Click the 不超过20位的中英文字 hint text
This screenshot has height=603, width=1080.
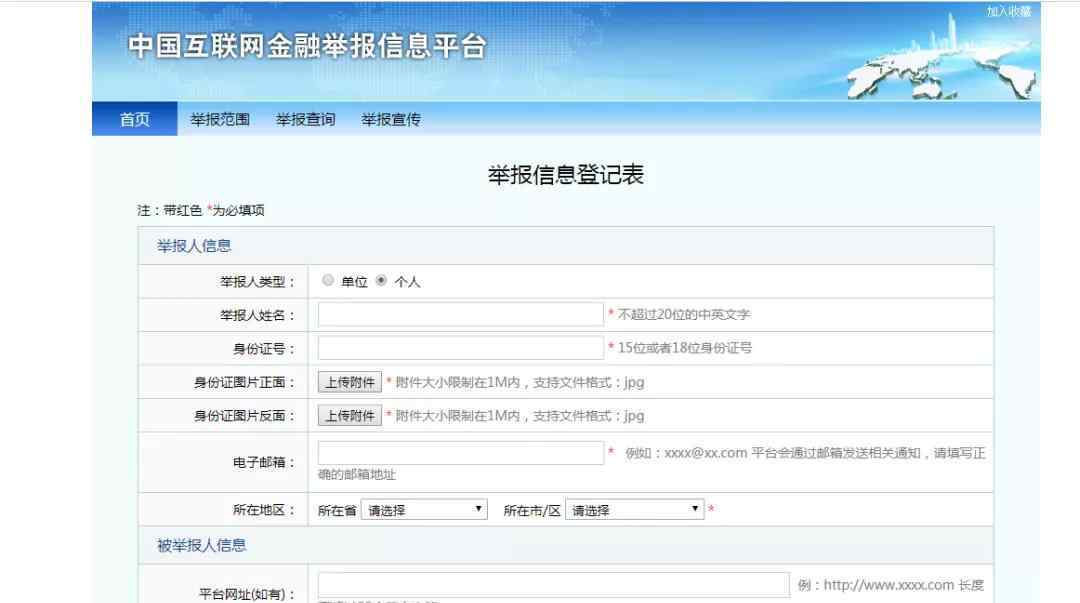[x=684, y=314]
